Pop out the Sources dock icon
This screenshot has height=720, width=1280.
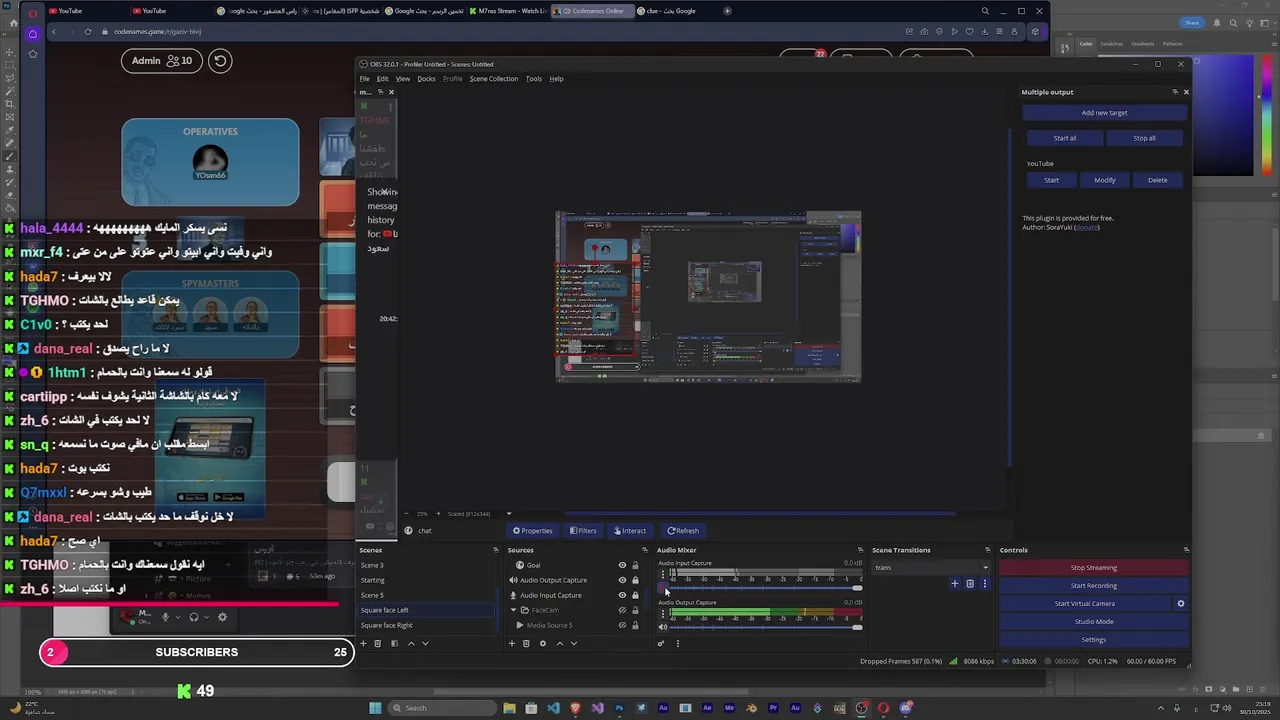pos(644,550)
